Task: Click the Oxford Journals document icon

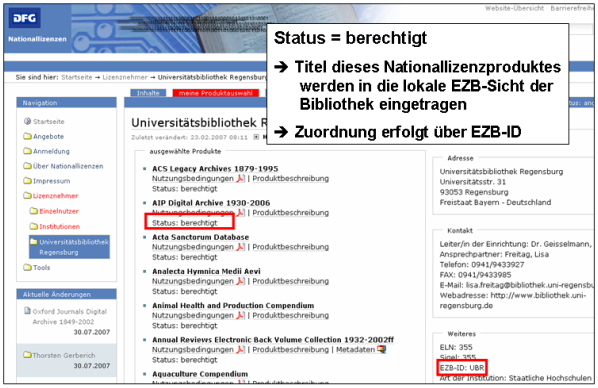Action: point(27,311)
